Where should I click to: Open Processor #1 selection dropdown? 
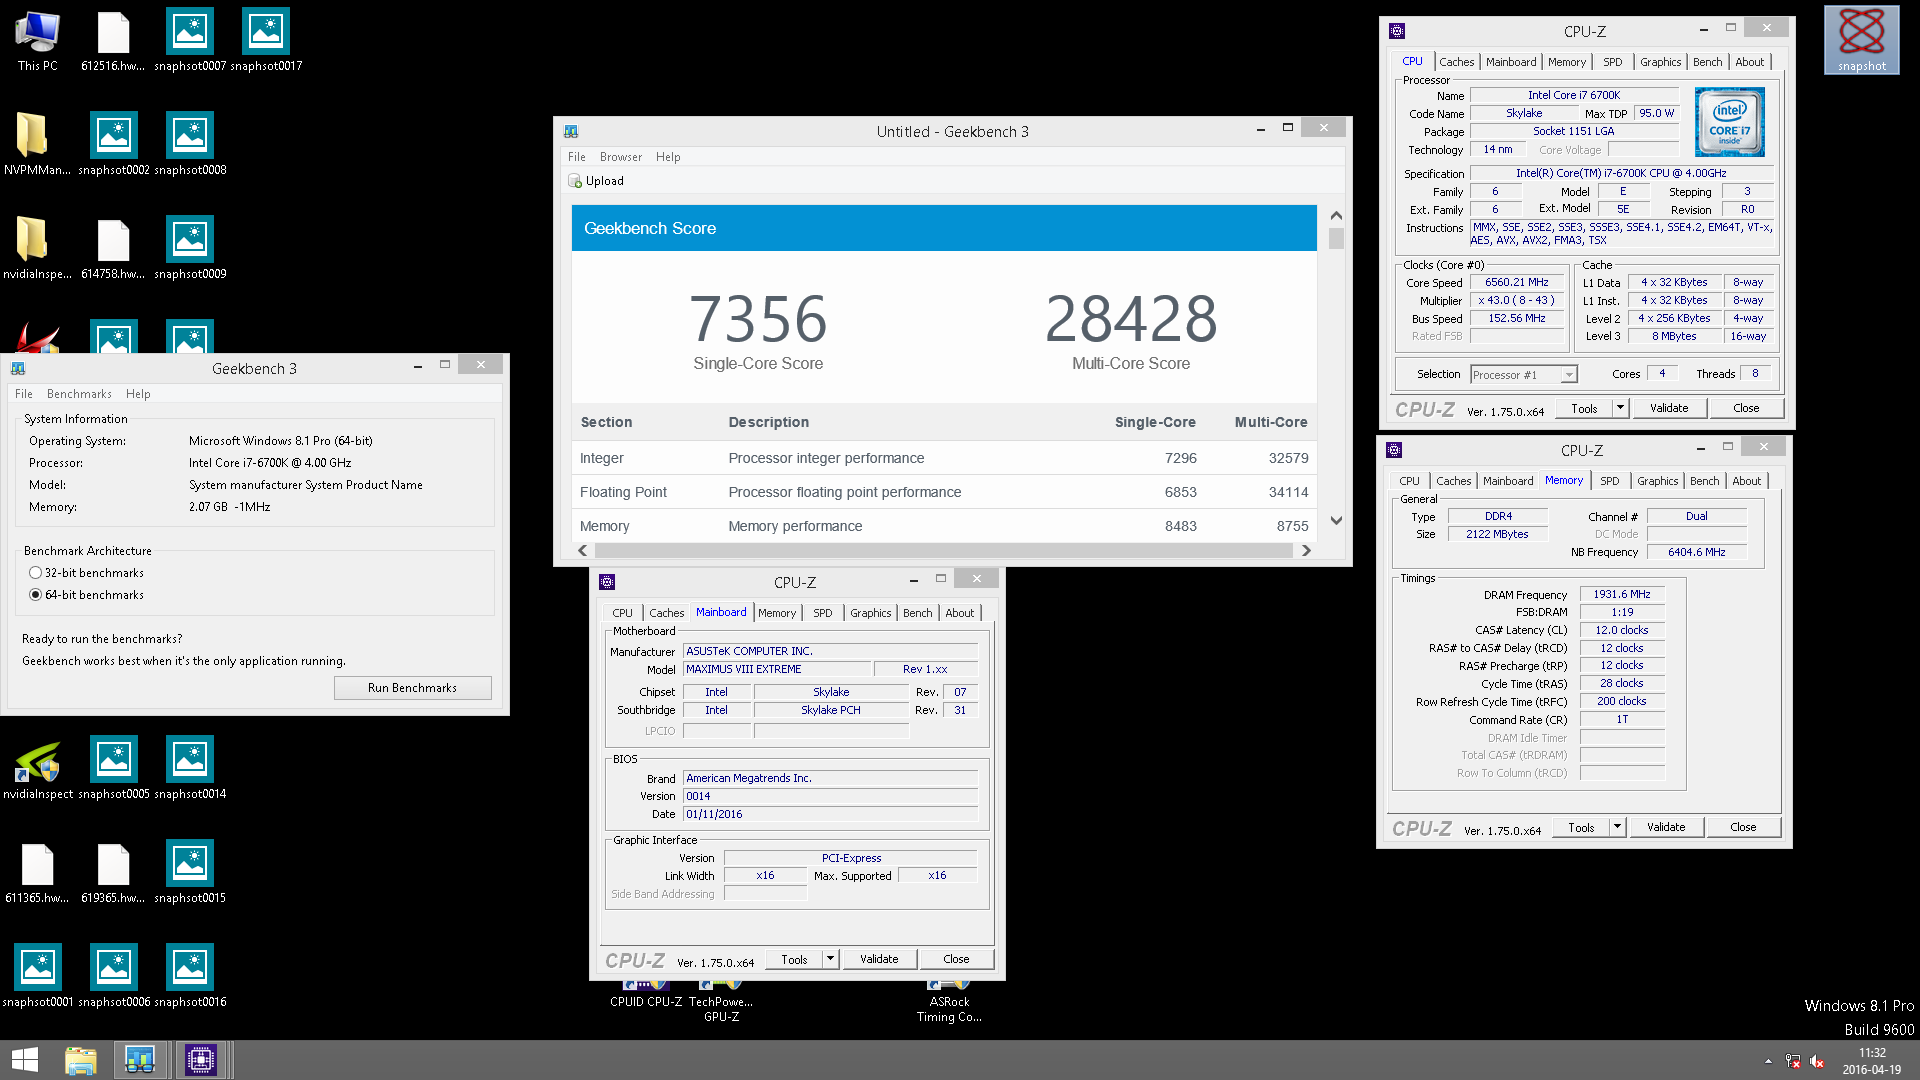[x=1524, y=375]
